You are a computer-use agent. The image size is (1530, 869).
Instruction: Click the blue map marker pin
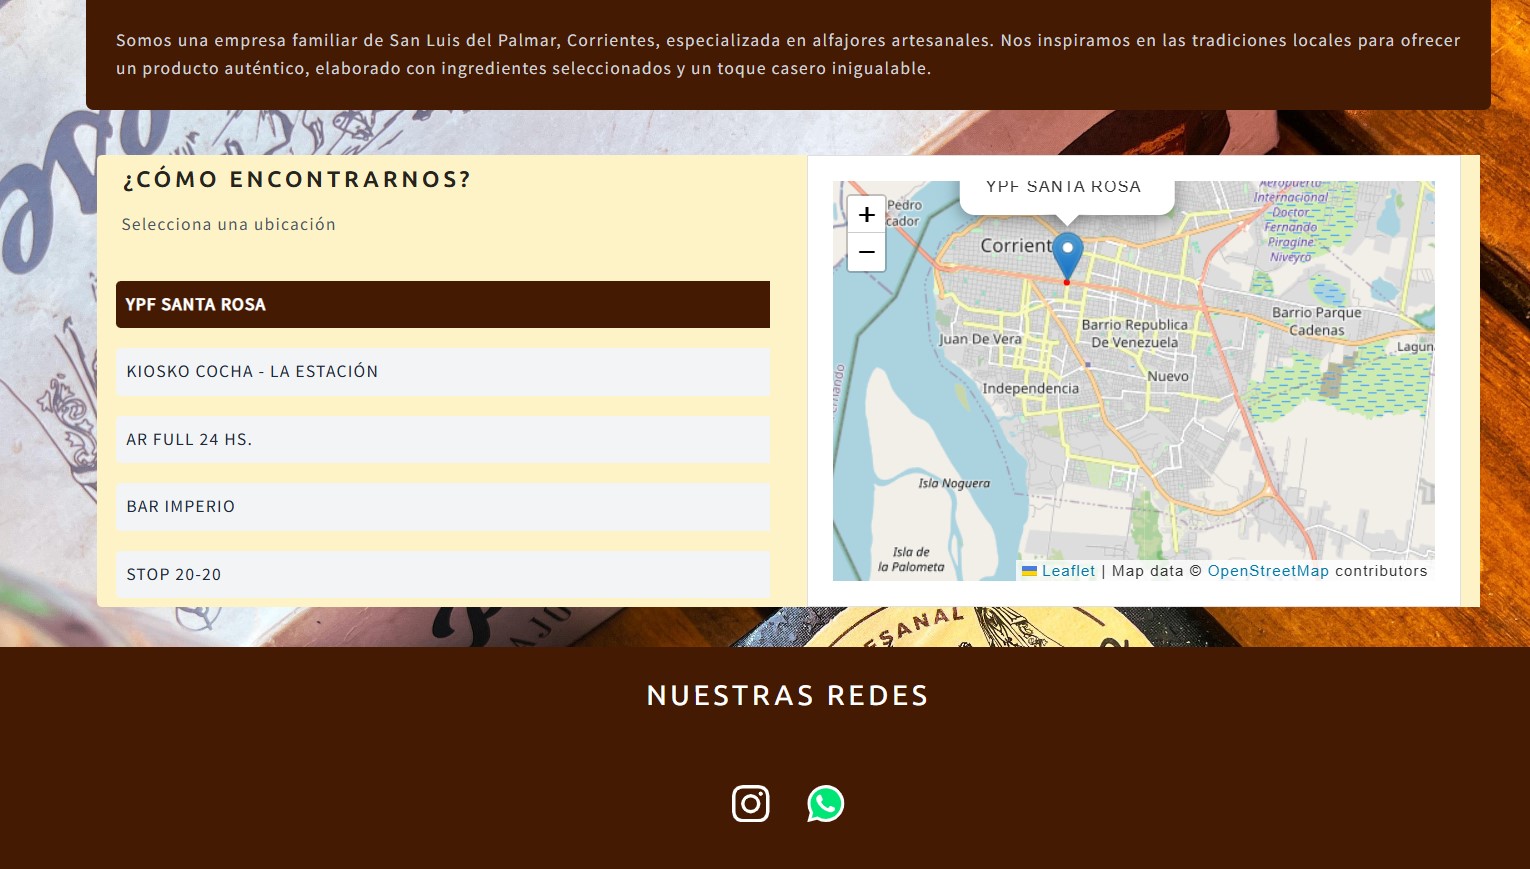coord(1067,253)
